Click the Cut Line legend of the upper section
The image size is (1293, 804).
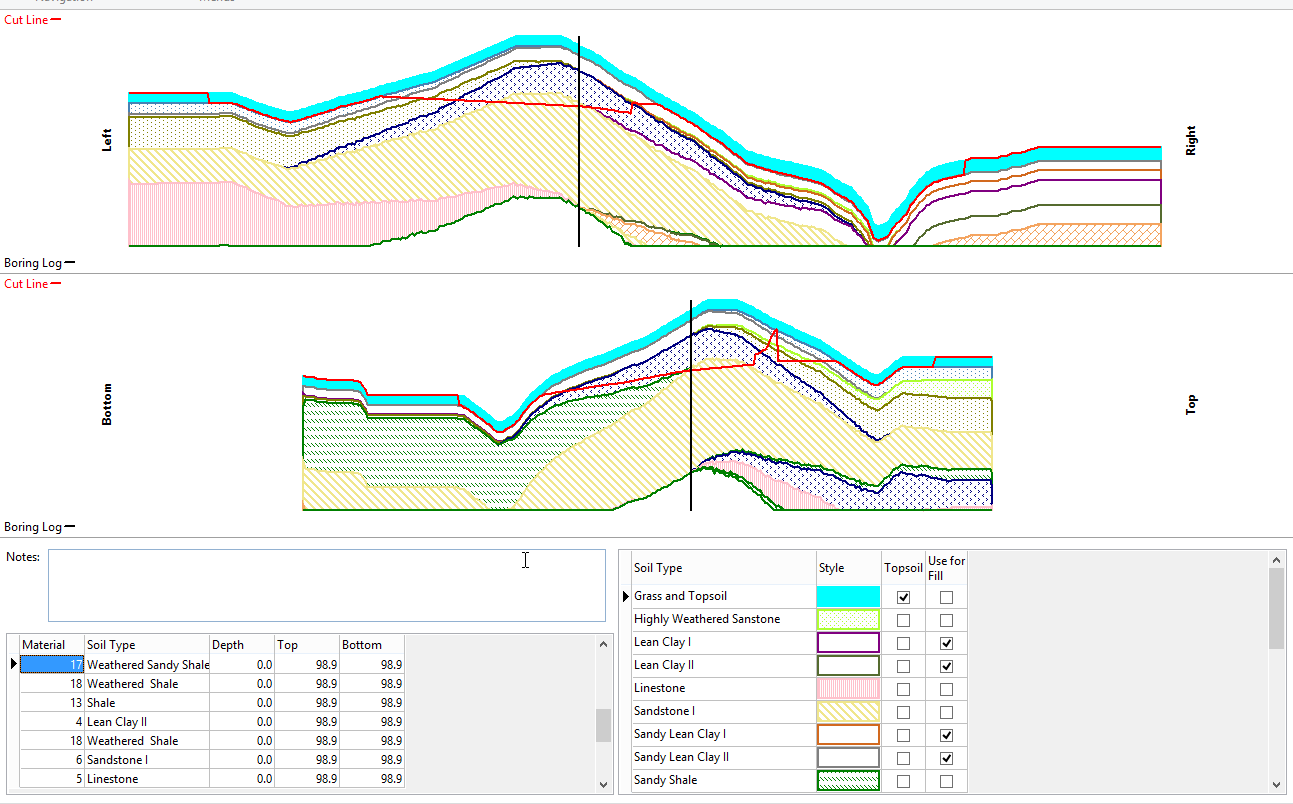point(32,20)
